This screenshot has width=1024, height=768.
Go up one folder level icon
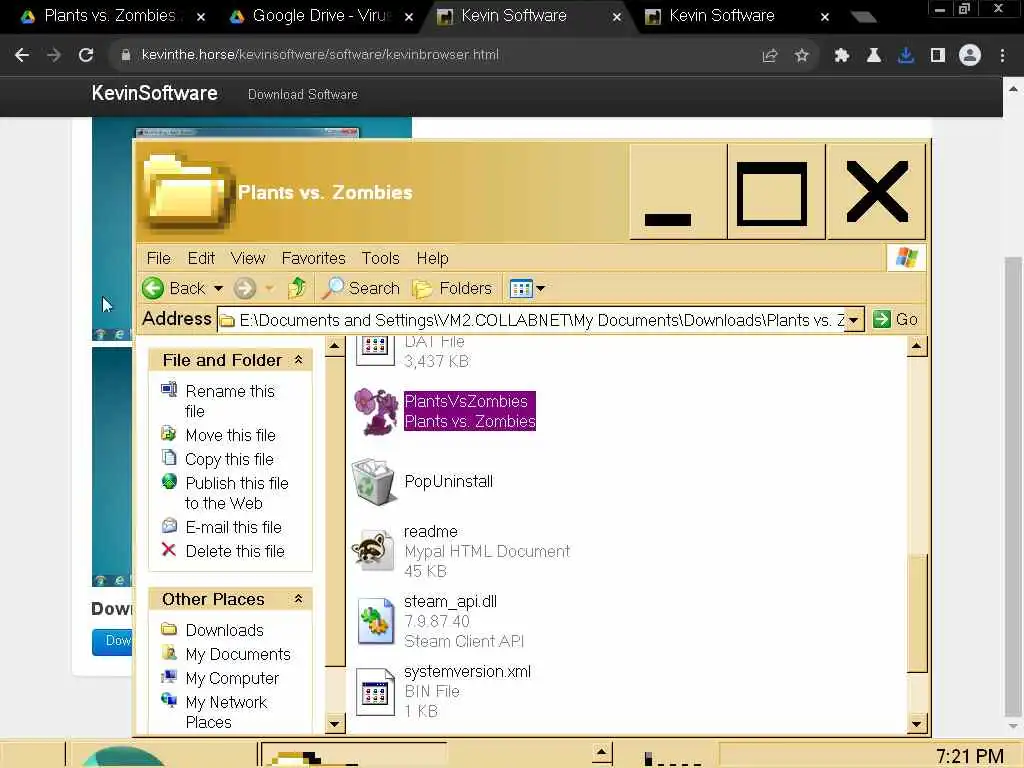tap(297, 287)
